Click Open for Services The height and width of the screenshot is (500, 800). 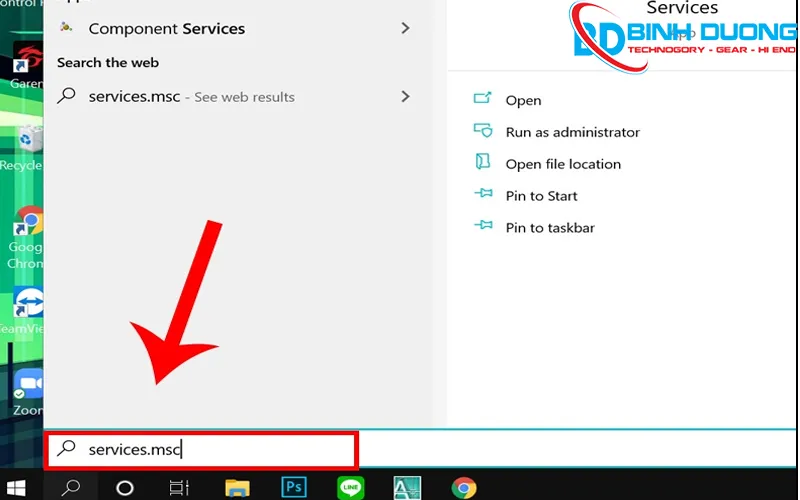tap(523, 101)
